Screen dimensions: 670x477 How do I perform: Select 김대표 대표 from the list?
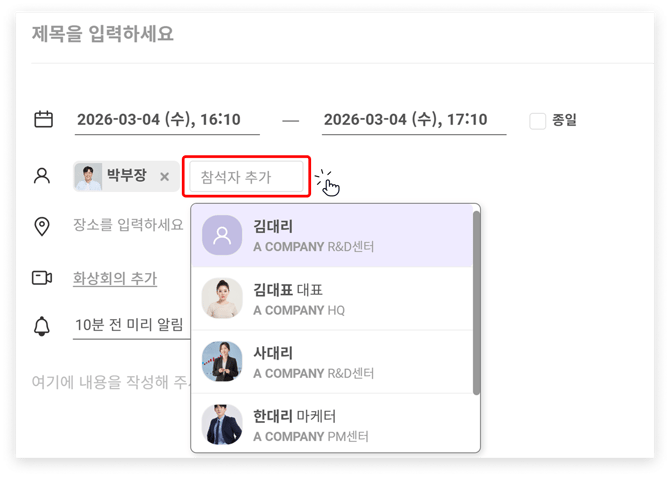point(340,299)
